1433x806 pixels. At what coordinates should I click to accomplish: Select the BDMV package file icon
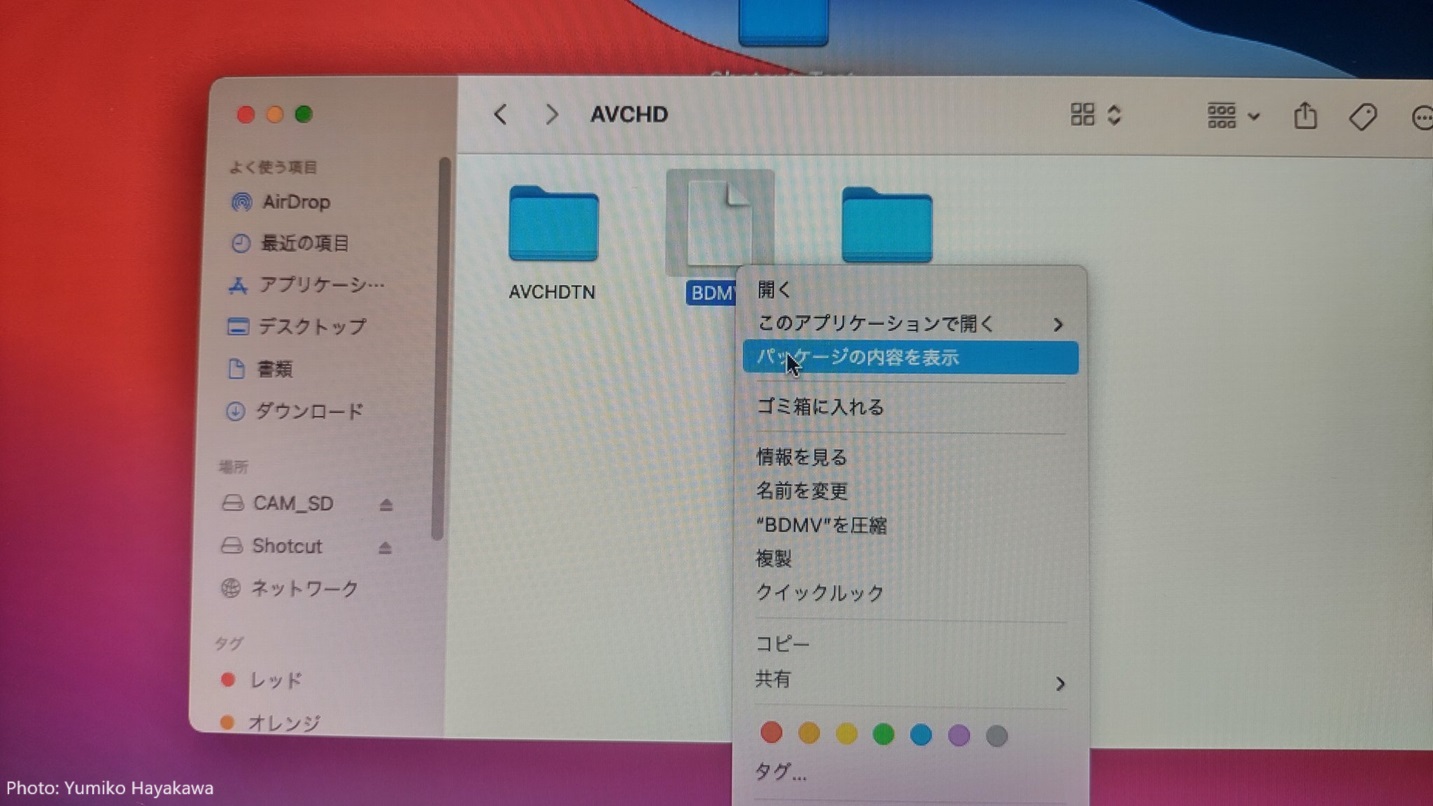(719, 222)
